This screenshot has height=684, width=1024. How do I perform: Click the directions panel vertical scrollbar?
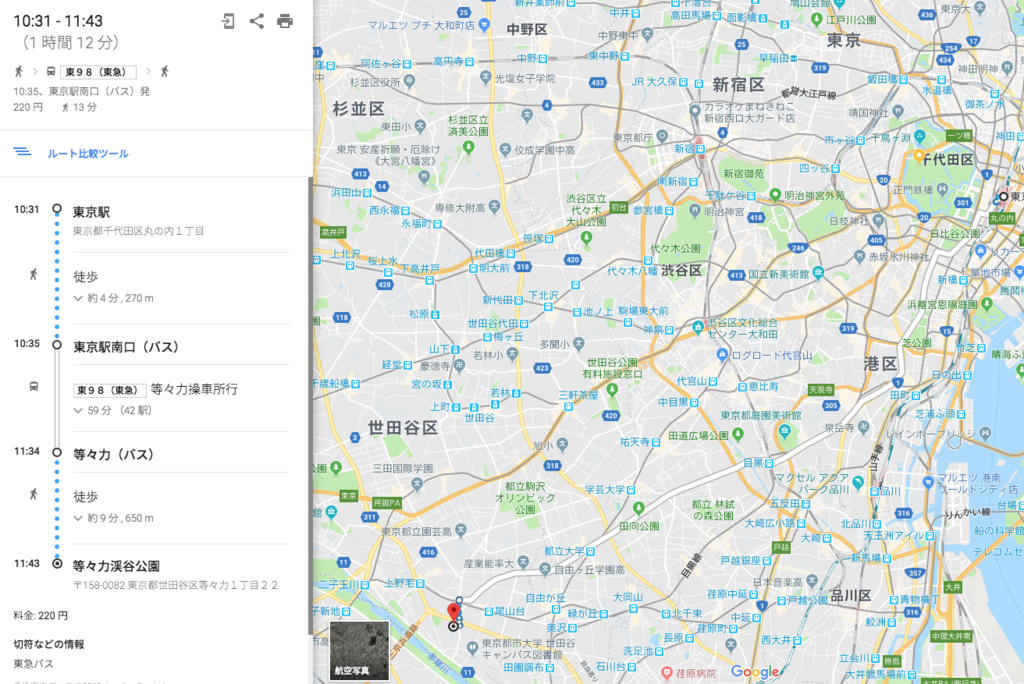click(310, 405)
